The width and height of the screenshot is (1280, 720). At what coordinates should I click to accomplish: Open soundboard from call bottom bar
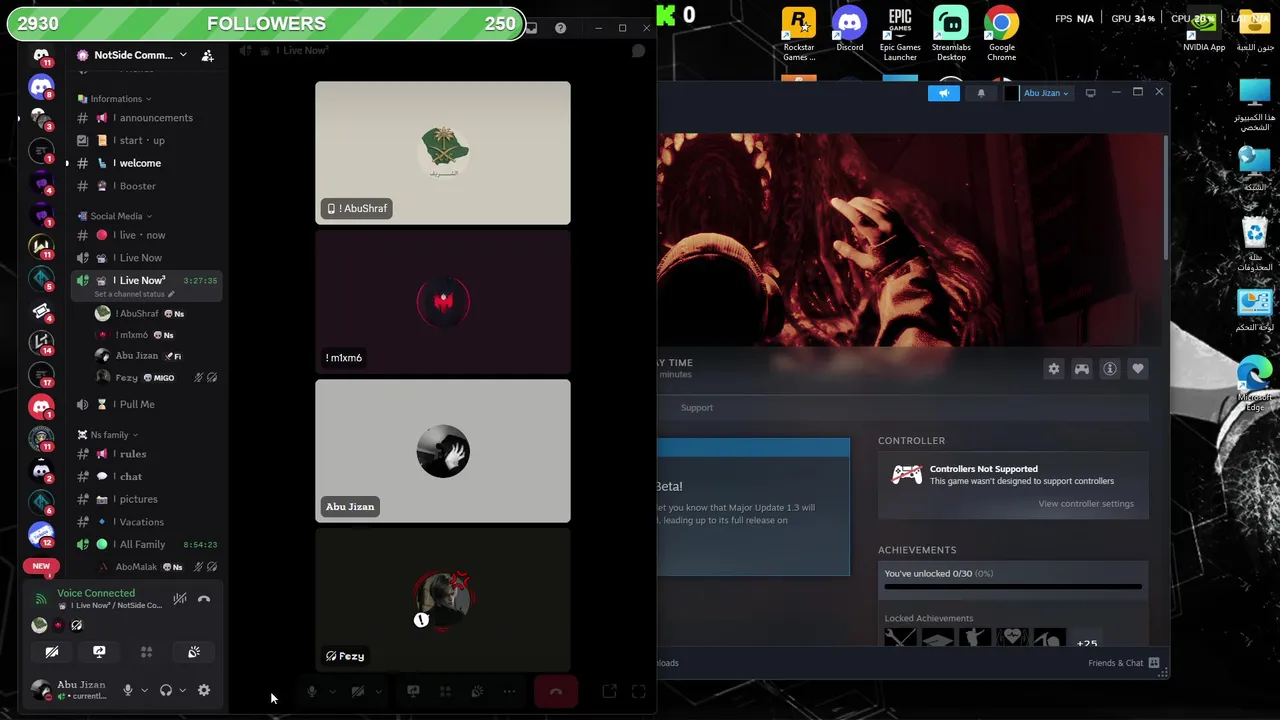(478, 691)
